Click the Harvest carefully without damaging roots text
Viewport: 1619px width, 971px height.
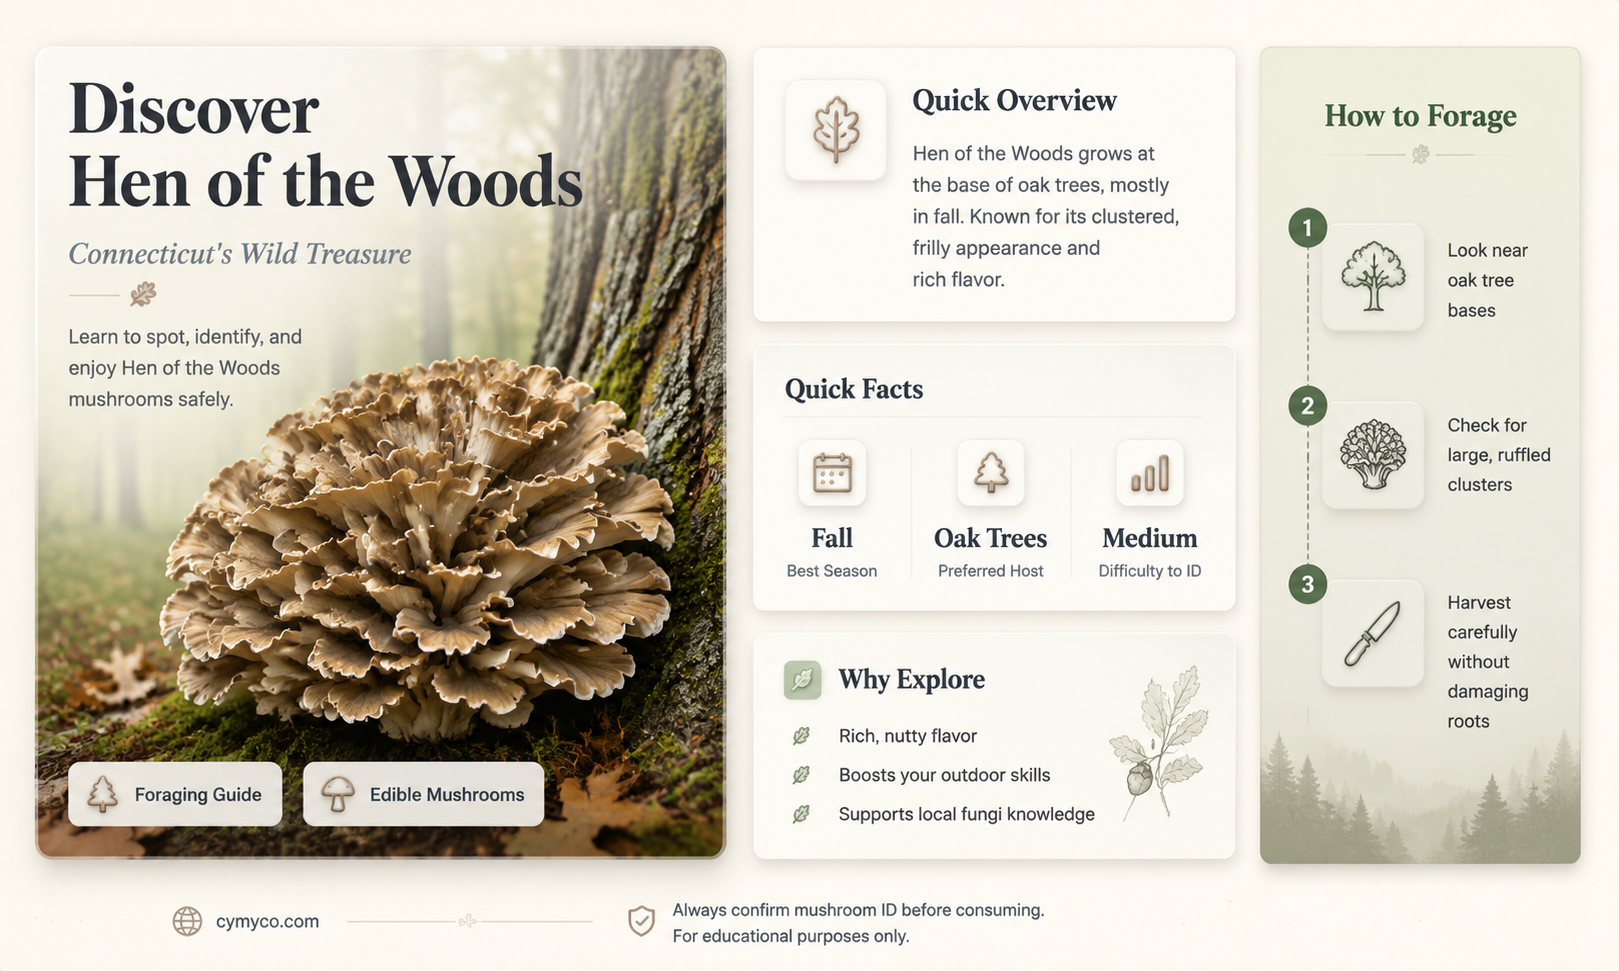(1488, 662)
